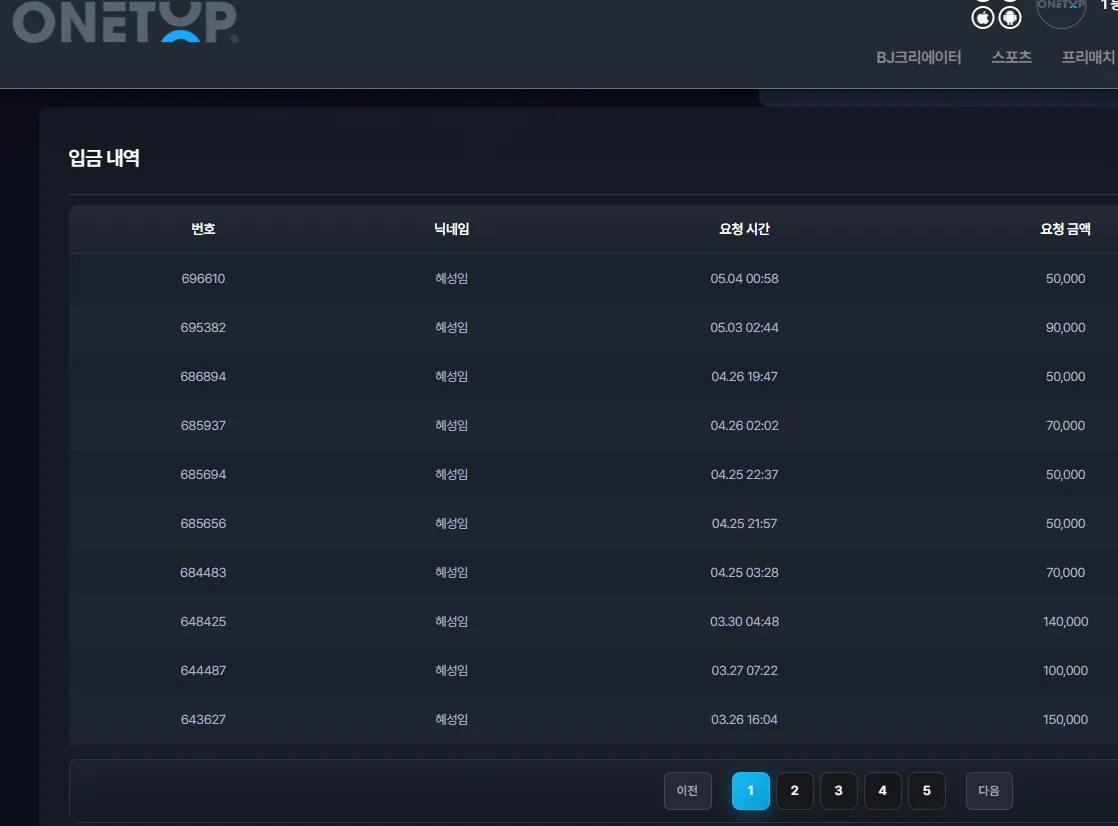Open the Android app download icon

1010,18
